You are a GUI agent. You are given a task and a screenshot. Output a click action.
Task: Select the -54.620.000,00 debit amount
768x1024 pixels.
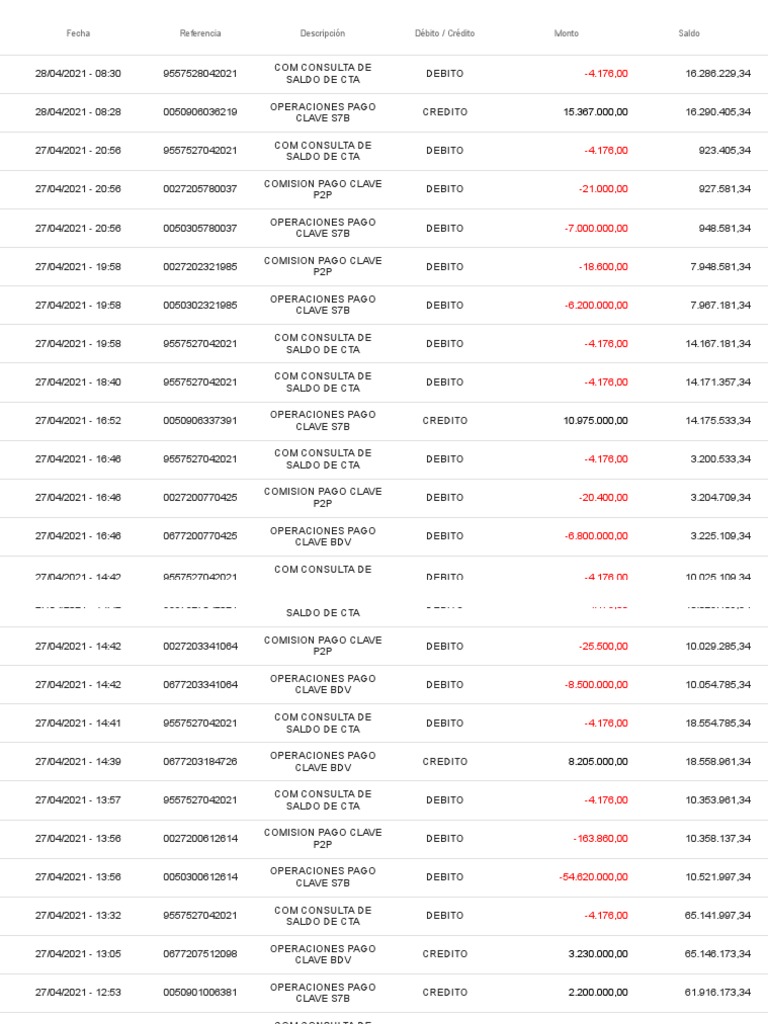tap(594, 877)
